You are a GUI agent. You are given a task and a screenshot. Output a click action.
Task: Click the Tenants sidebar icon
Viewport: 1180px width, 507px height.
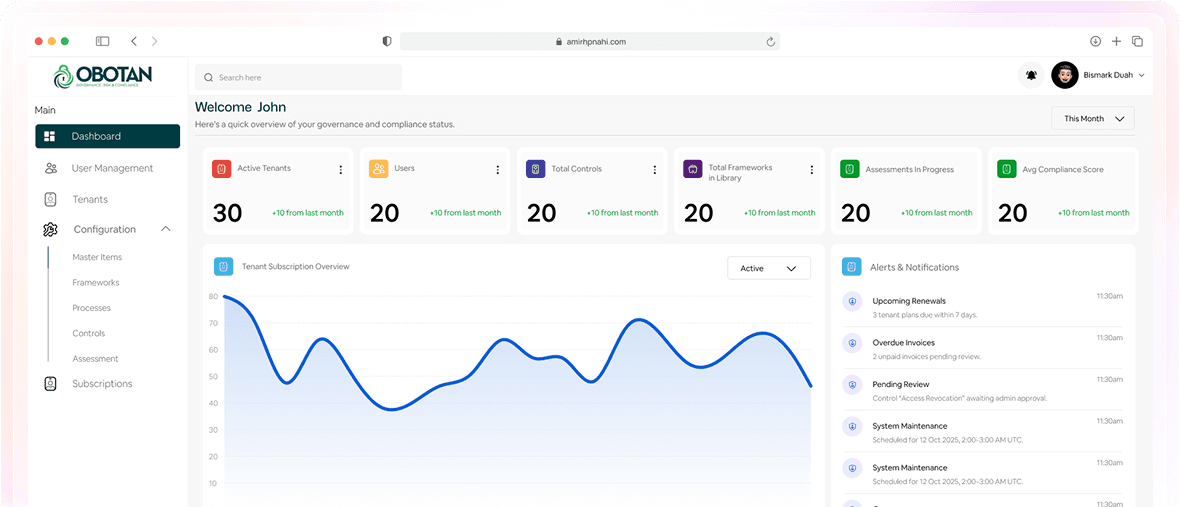[50, 199]
